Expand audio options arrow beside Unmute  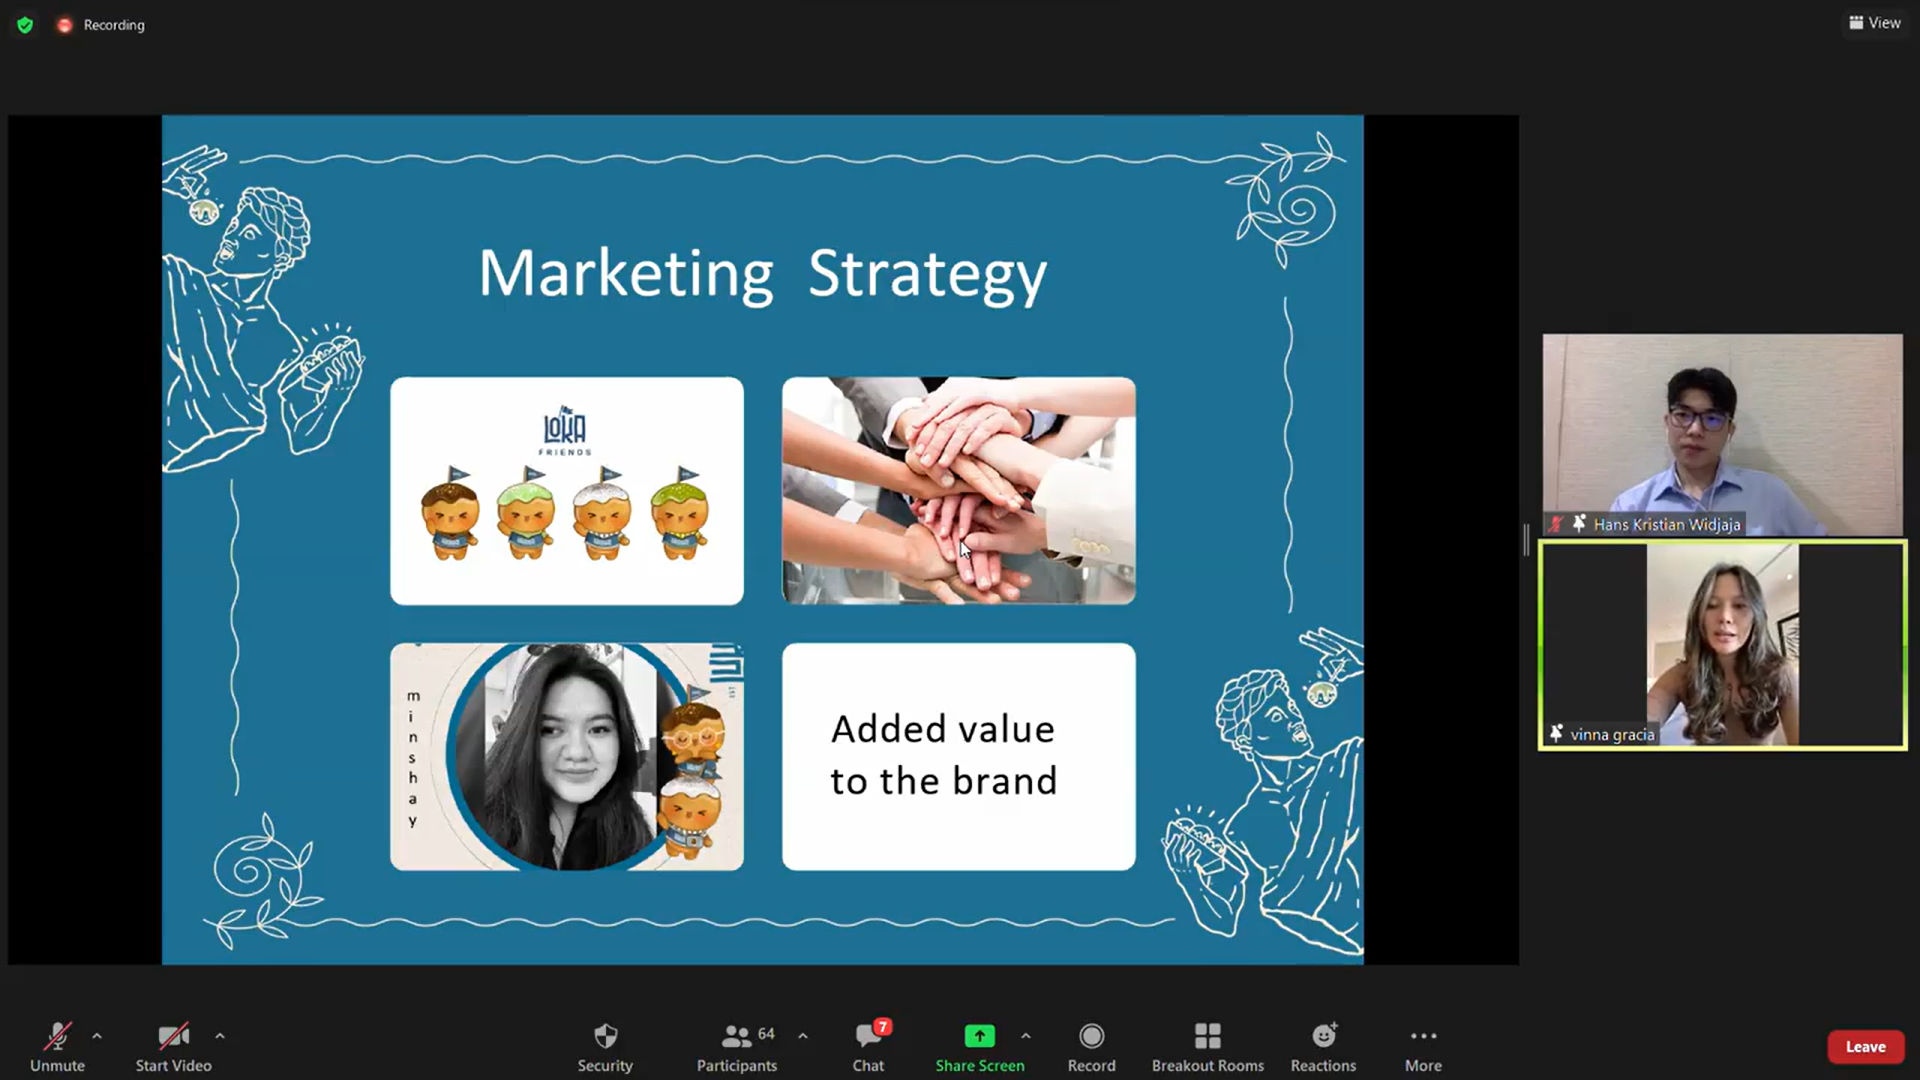pyautogui.click(x=97, y=1036)
